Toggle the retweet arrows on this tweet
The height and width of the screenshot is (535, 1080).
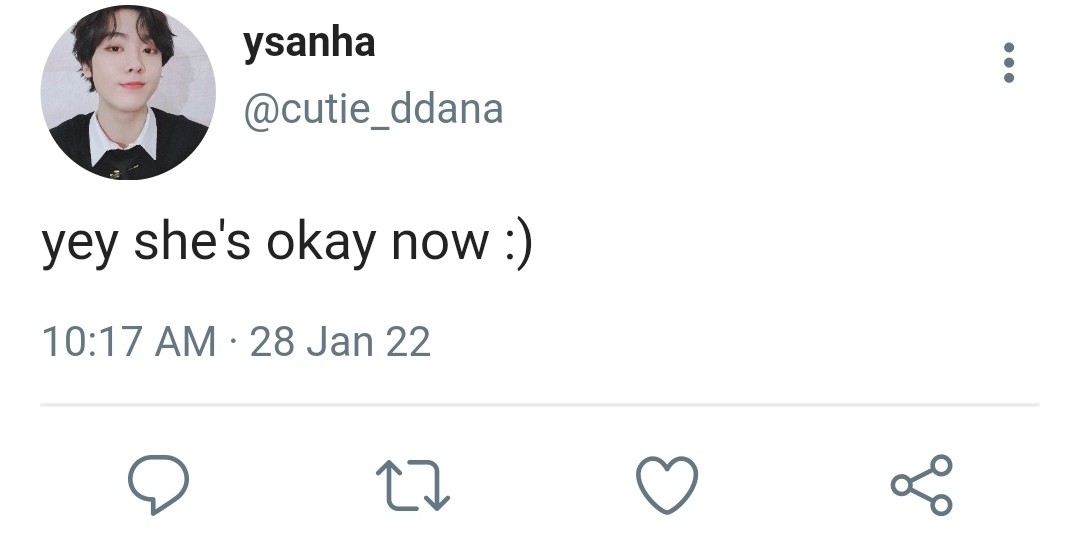(412, 485)
